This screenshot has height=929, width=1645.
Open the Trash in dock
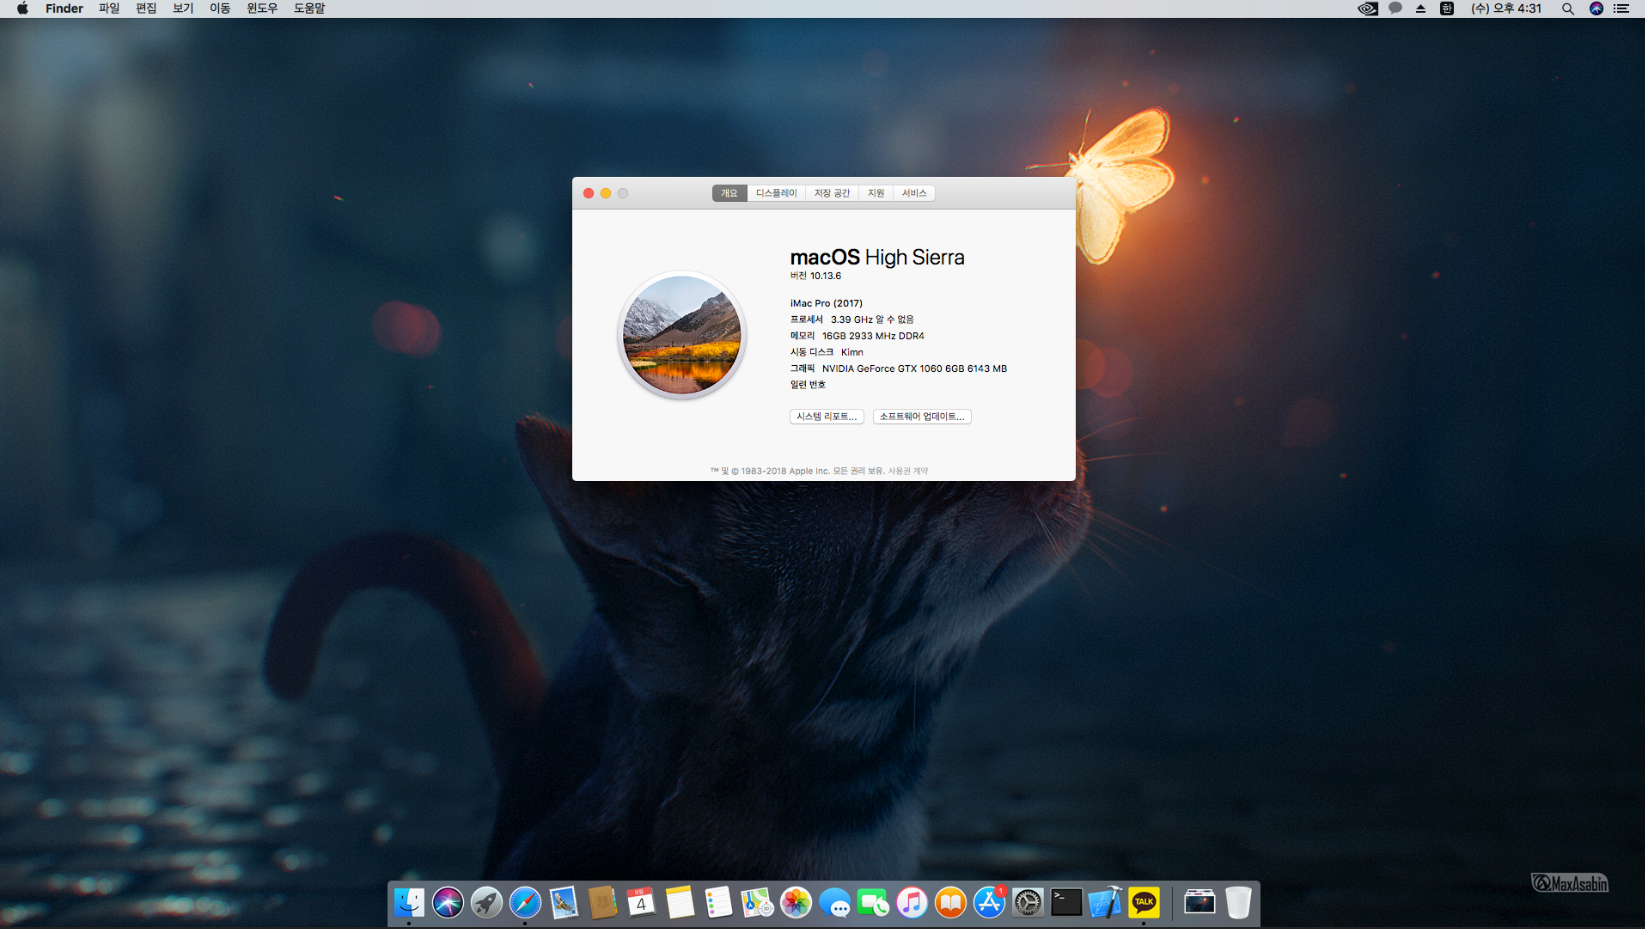pyautogui.click(x=1238, y=903)
